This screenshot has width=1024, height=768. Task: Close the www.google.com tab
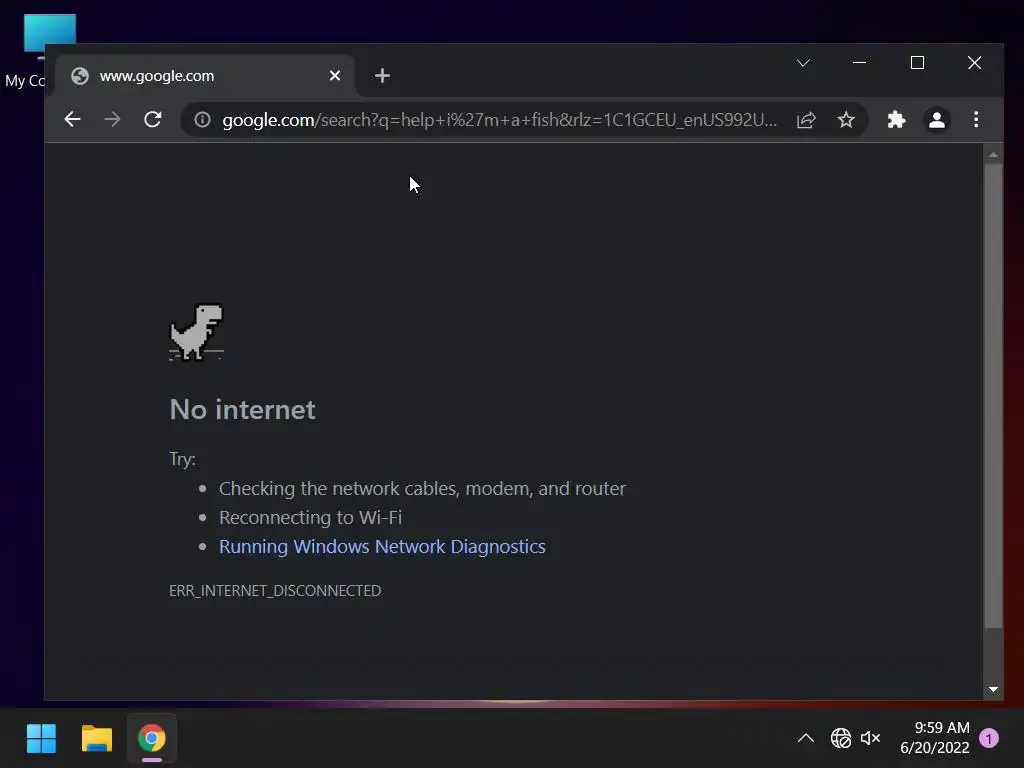pos(335,76)
